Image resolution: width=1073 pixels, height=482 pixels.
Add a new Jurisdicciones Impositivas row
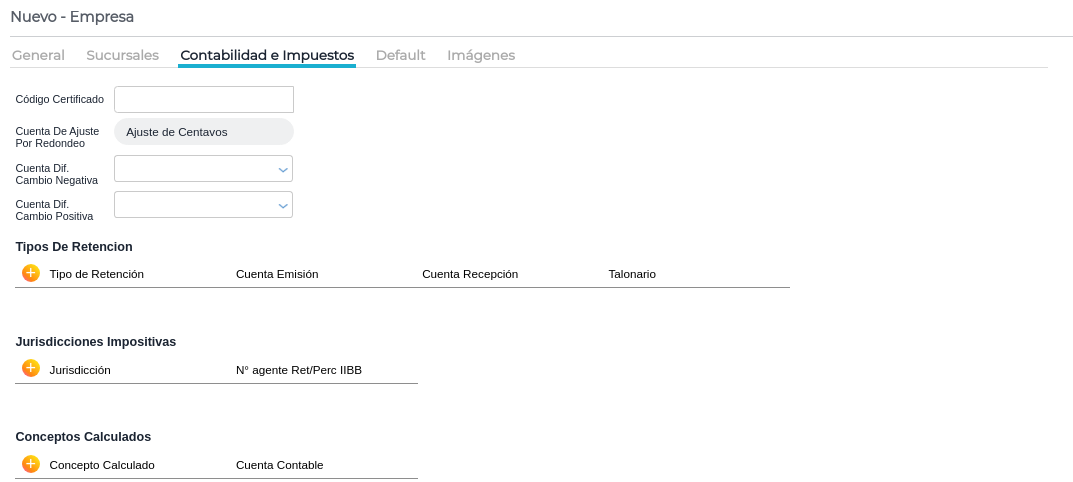31,369
